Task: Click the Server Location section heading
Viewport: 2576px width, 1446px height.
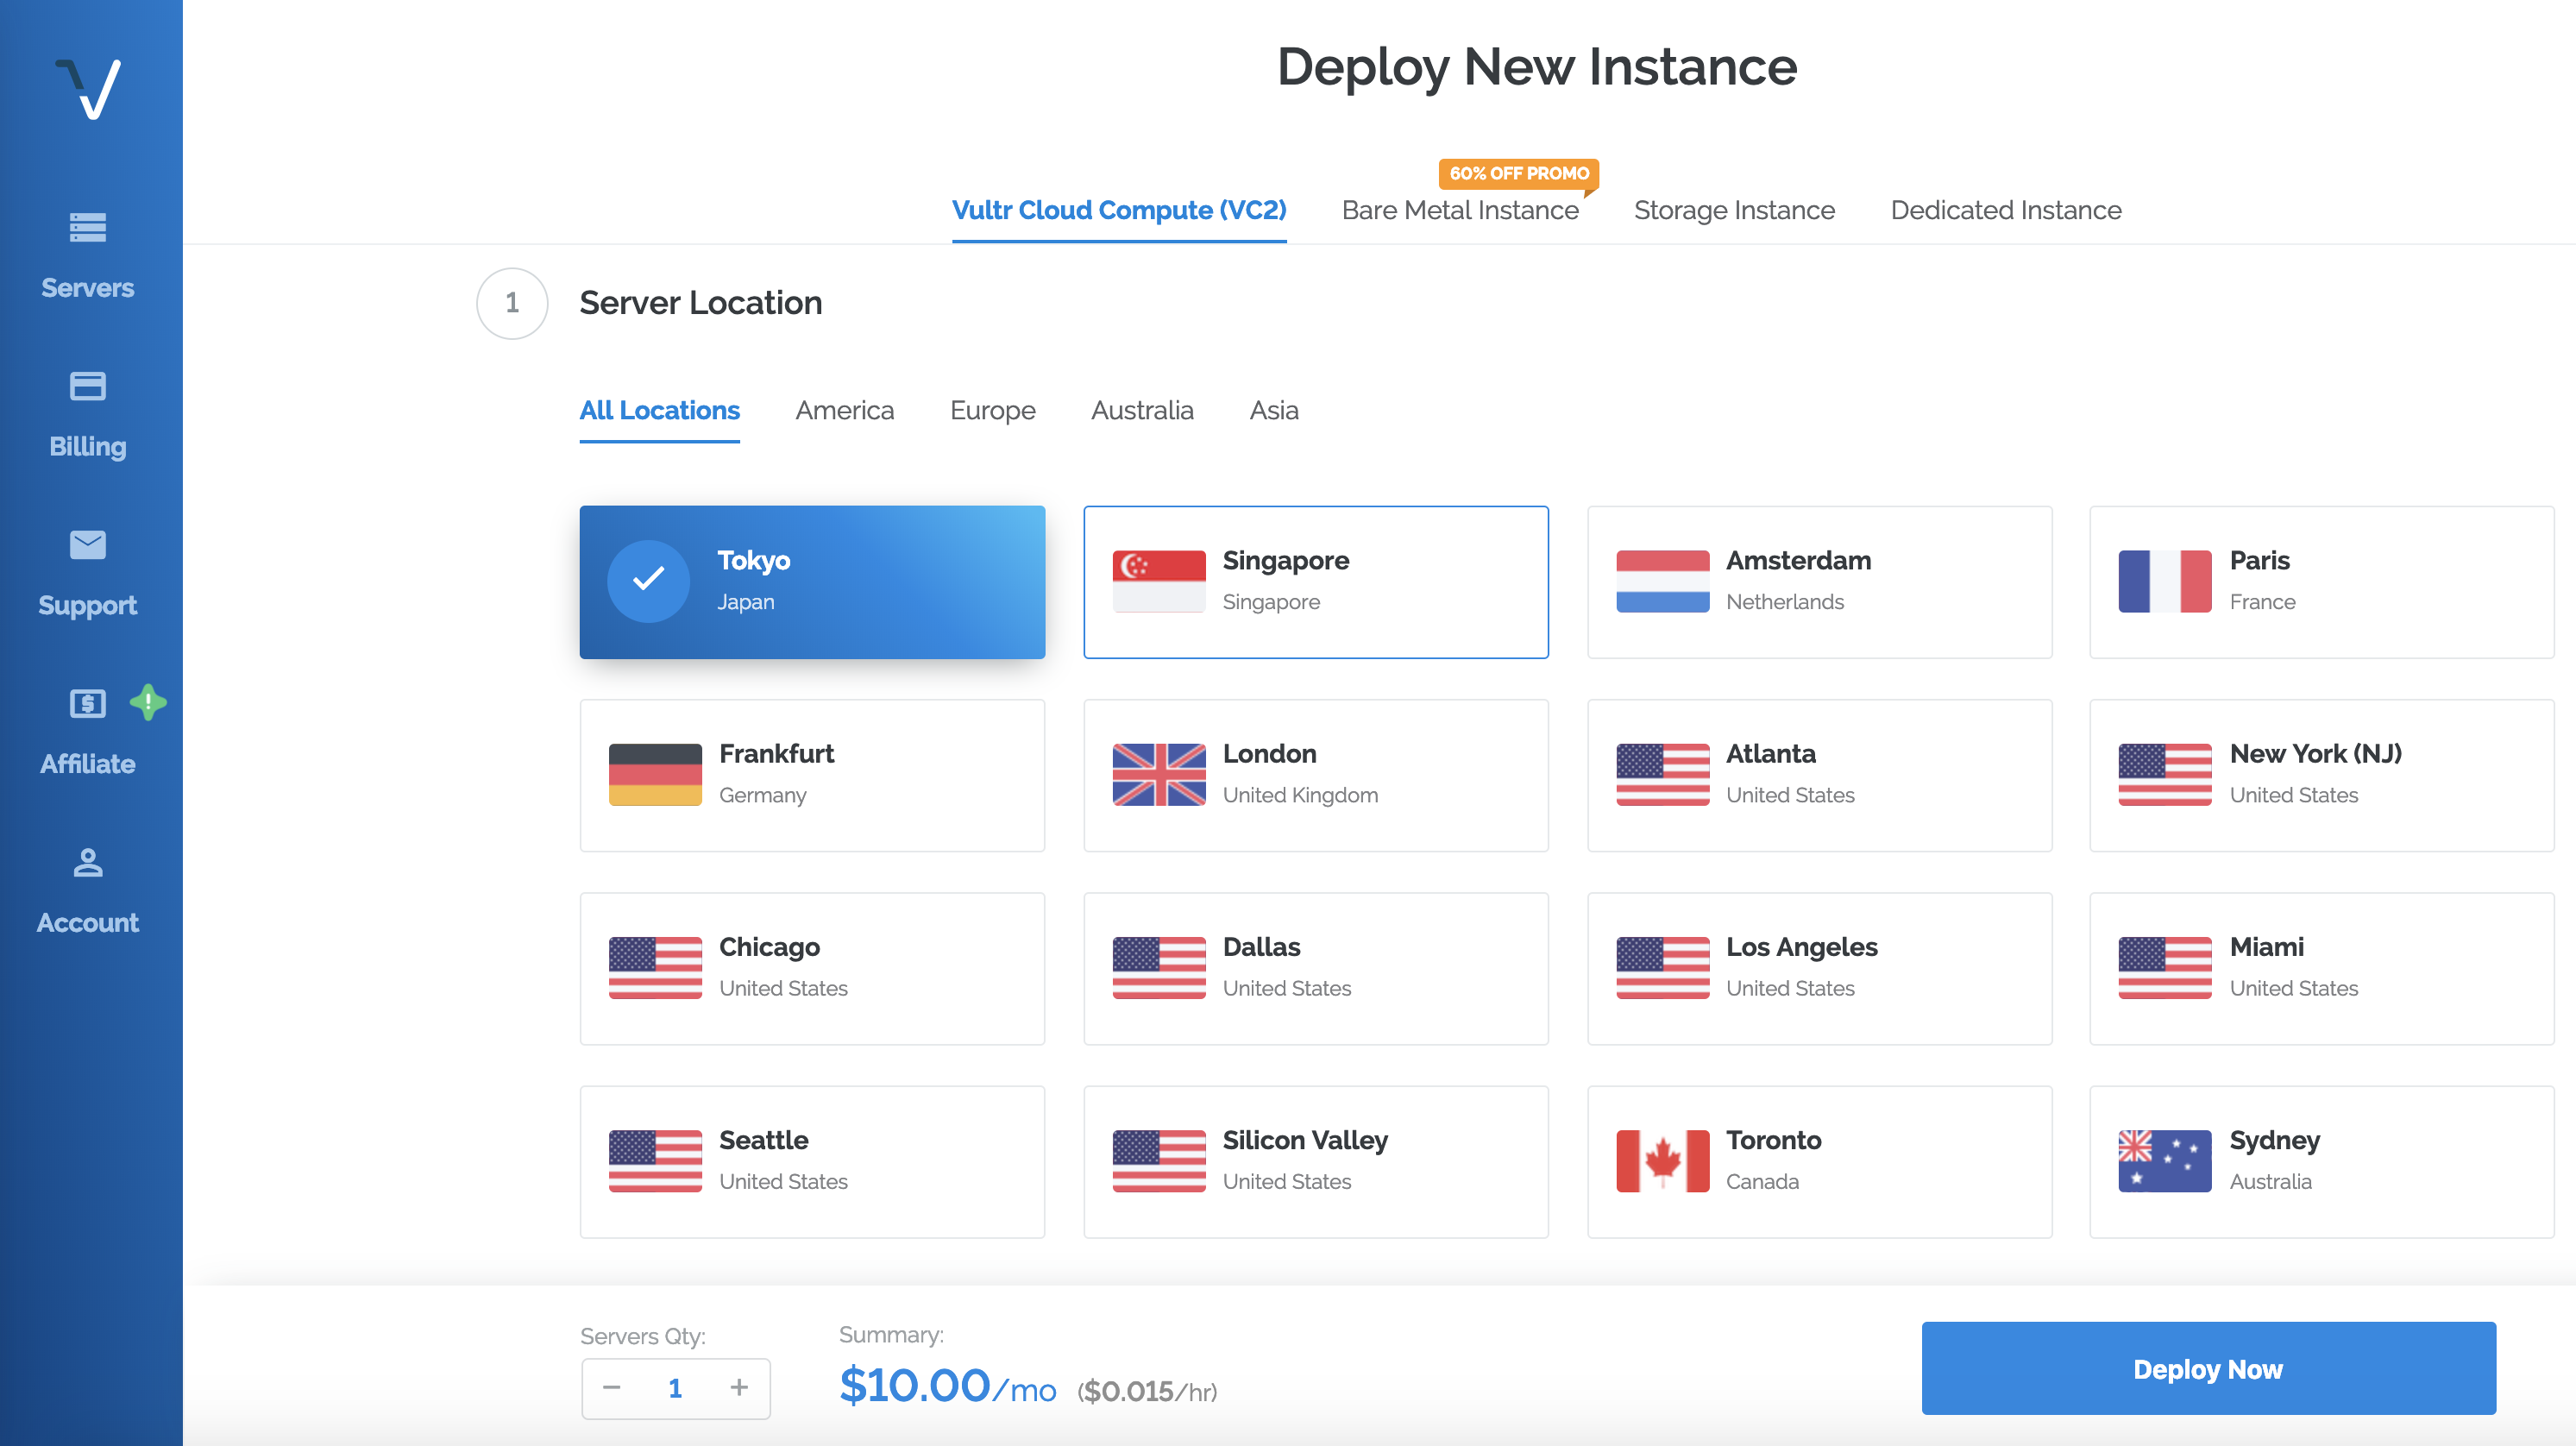Action: [x=701, y=303]
